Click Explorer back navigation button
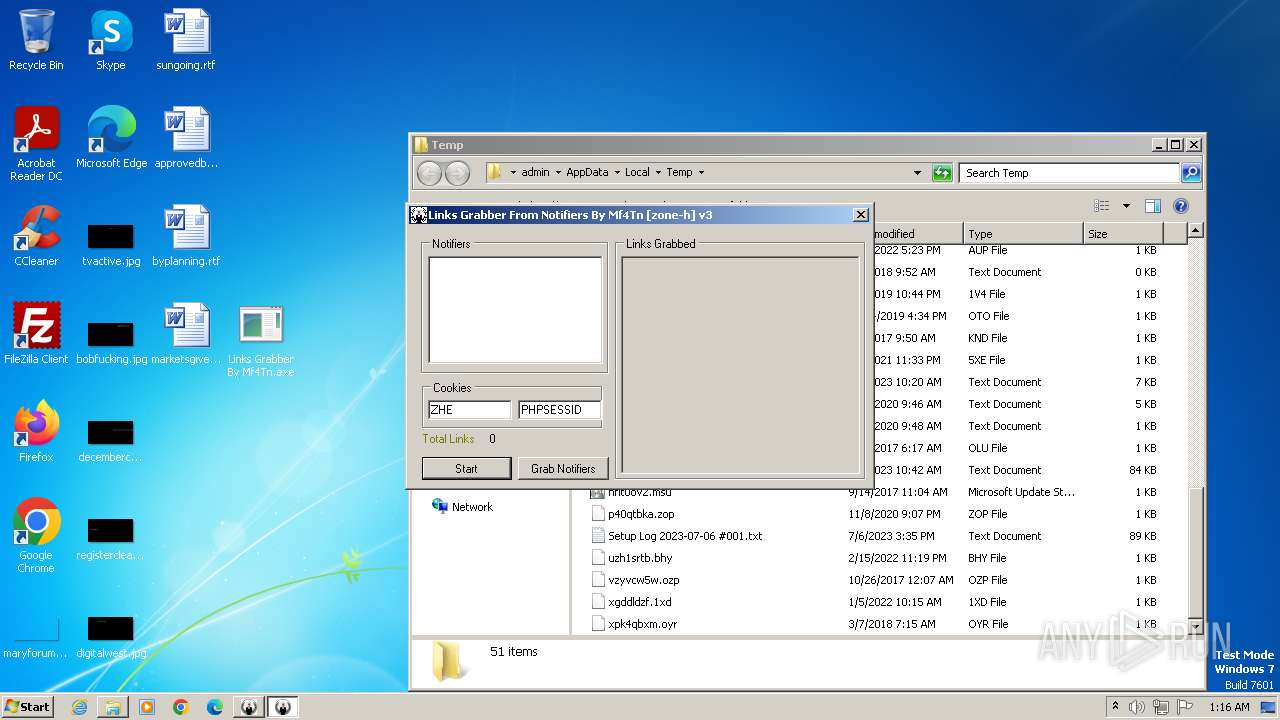The width and height of the screenshot is (1280, 720). tap(429, 173)
